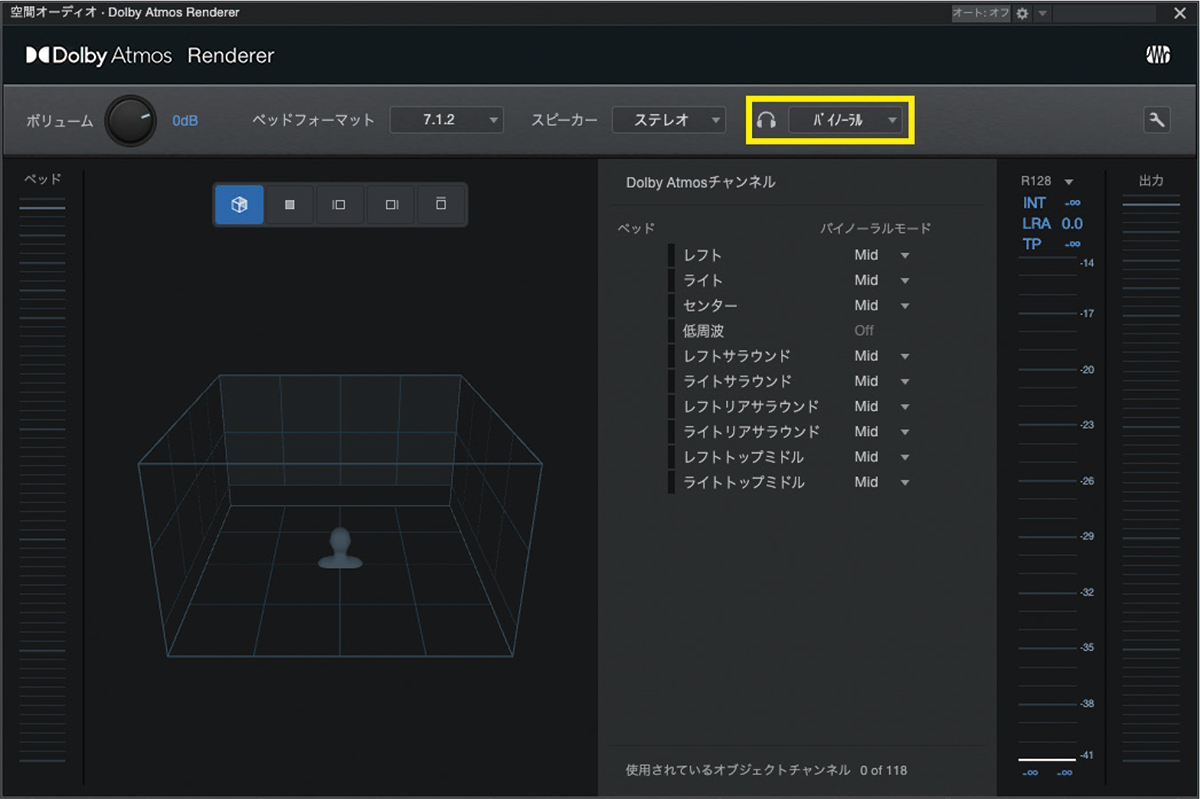1200x799 pixels.
Task: Open the R128 loudness standard dropdown
Action: [x=1047, y=181]
